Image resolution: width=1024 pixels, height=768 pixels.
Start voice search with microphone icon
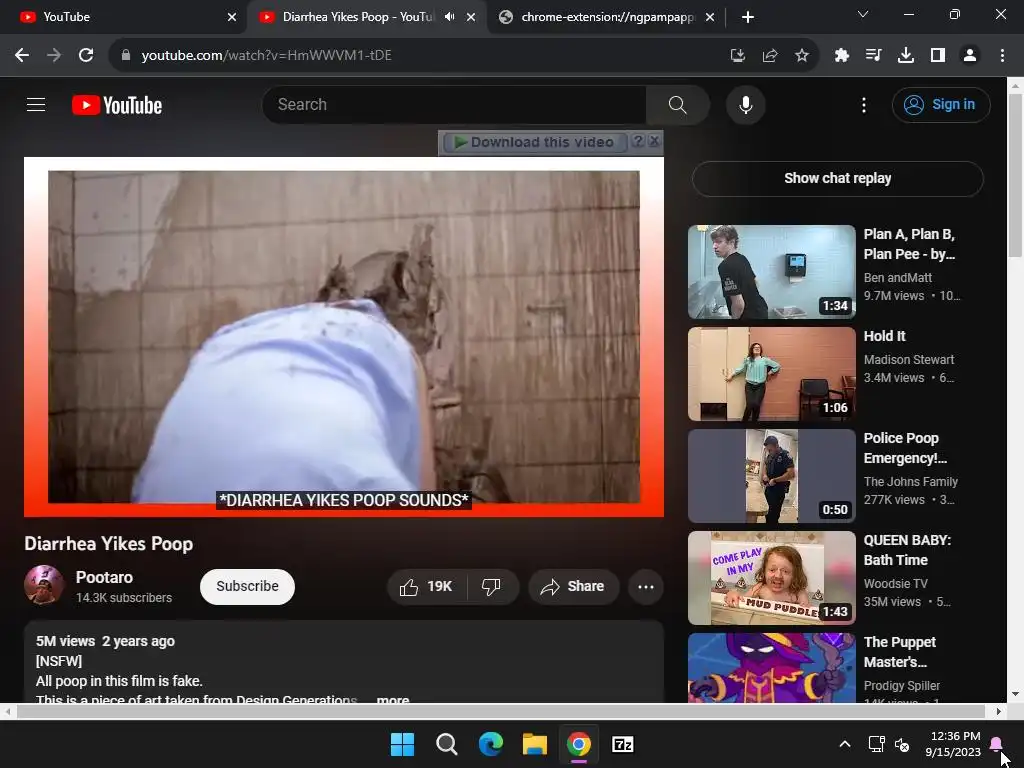pos(745,104)
